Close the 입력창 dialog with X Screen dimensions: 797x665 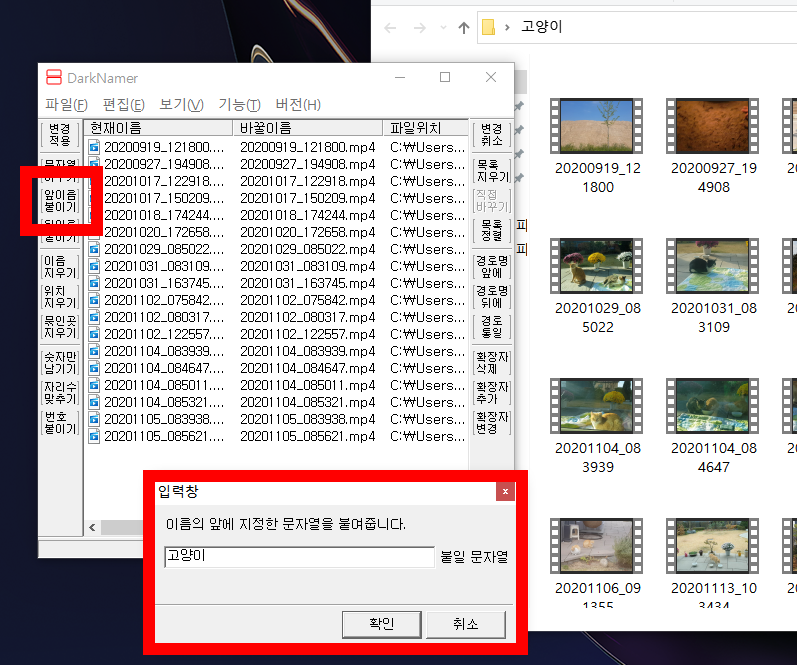[x=505, y=491]
